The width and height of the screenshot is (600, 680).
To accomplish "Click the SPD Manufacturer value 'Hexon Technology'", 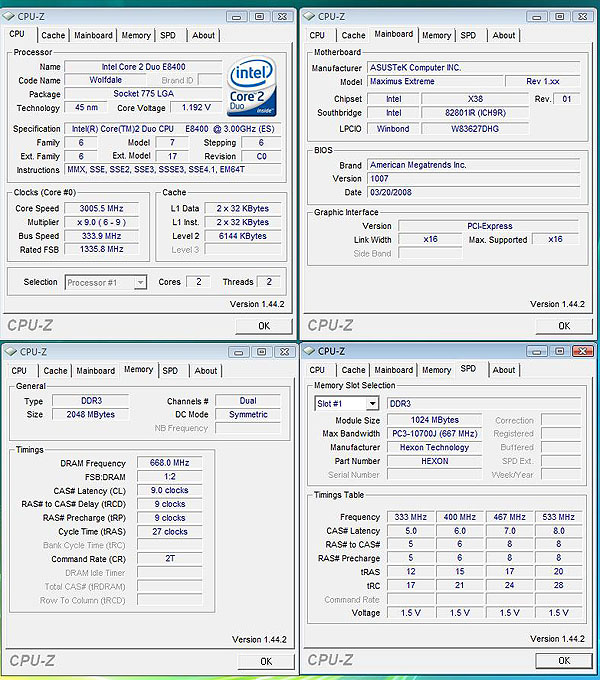I will click(434, 448).
